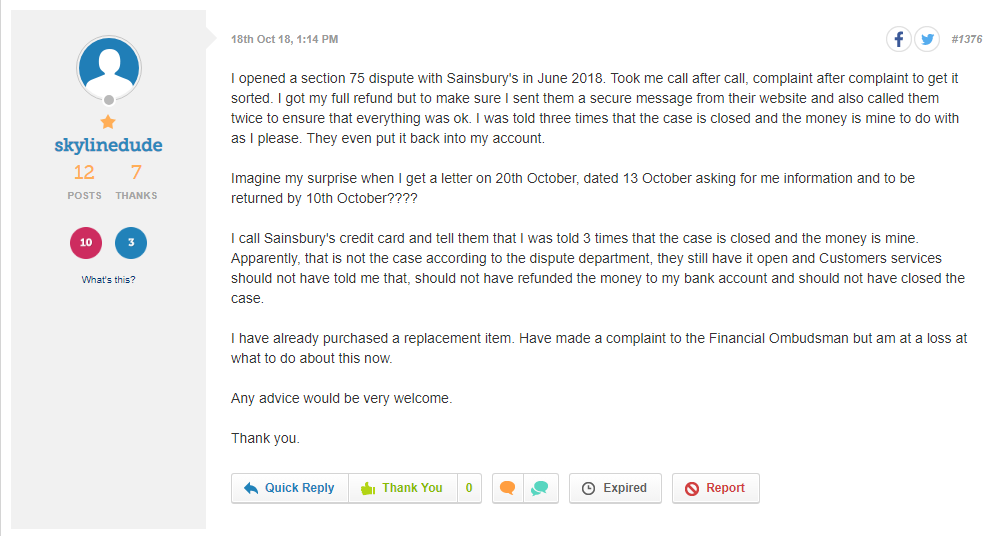Viewport: 999px width, 536px height.
Task: Click the 12 posts count
Action: click(84, 174)
